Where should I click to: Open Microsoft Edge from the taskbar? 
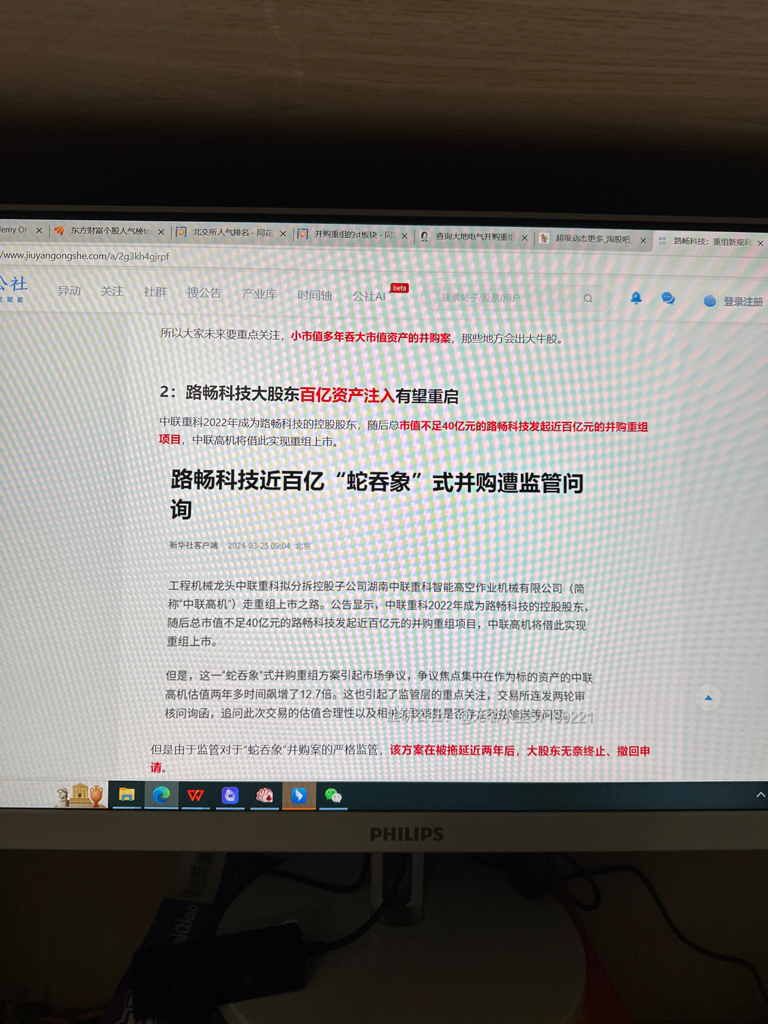161,794
